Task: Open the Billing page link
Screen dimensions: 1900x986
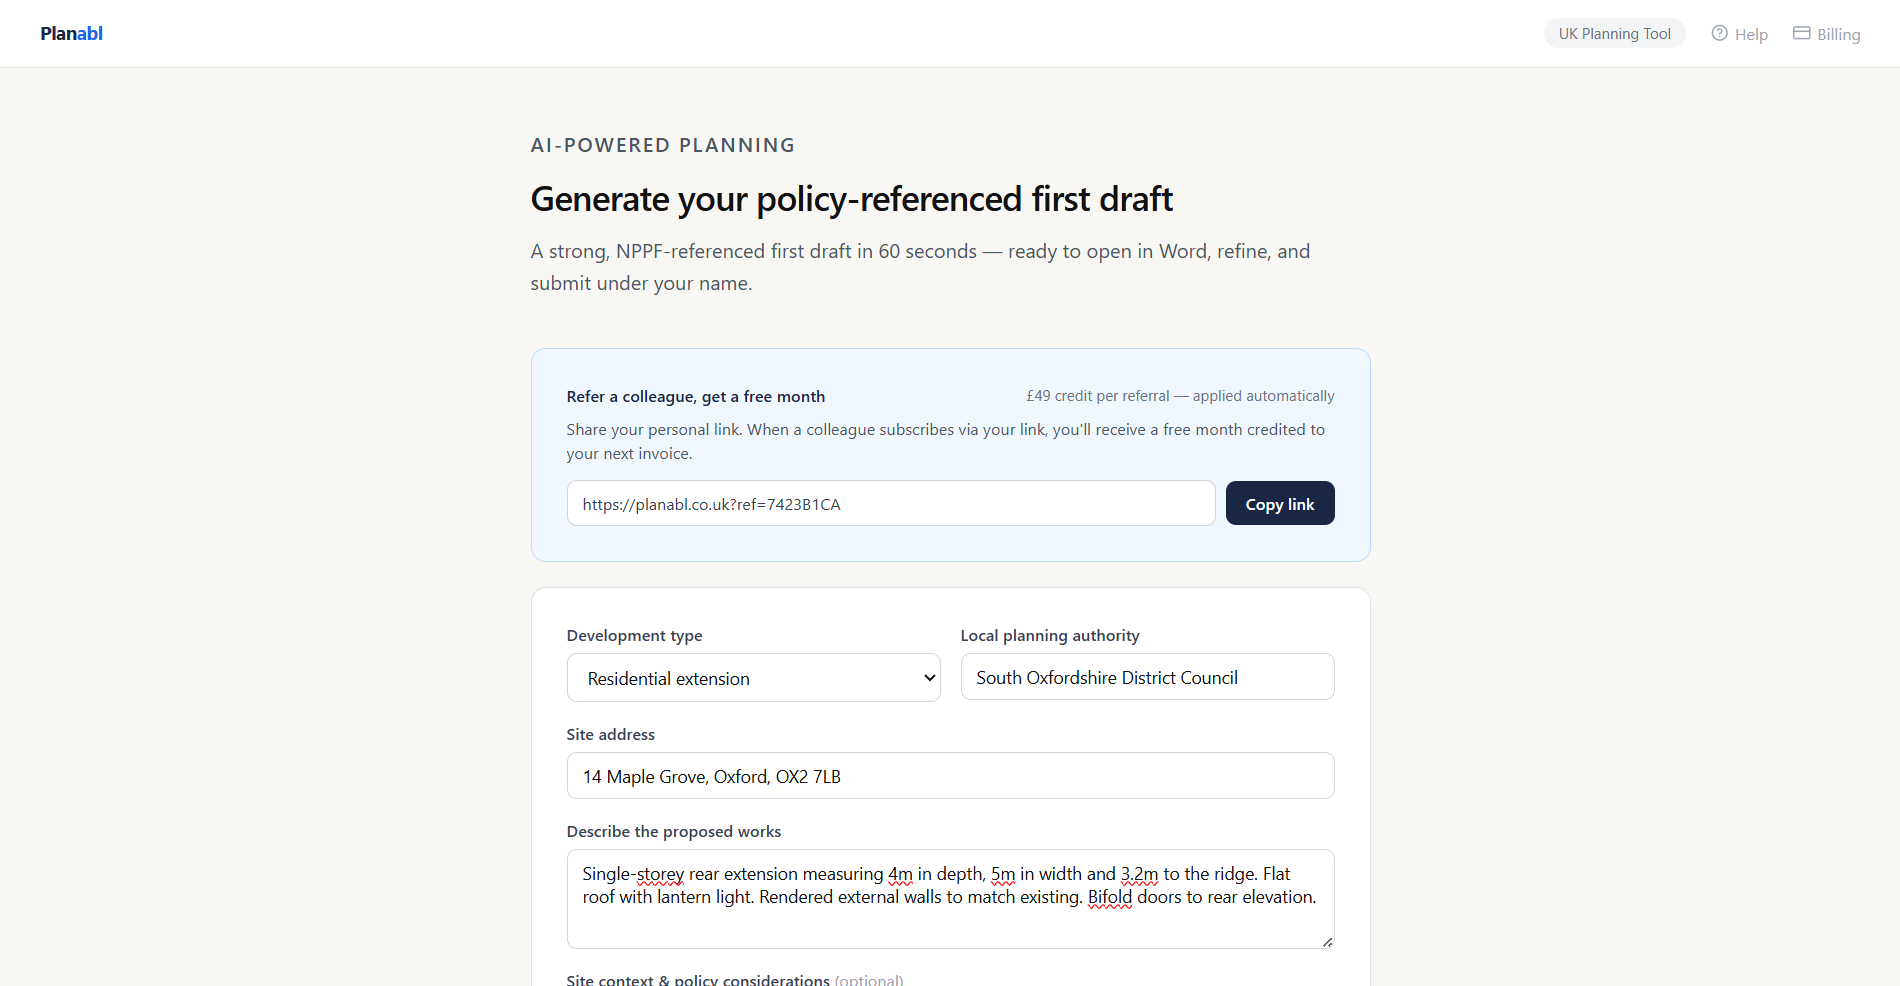Action: [x=1826, y=34]
